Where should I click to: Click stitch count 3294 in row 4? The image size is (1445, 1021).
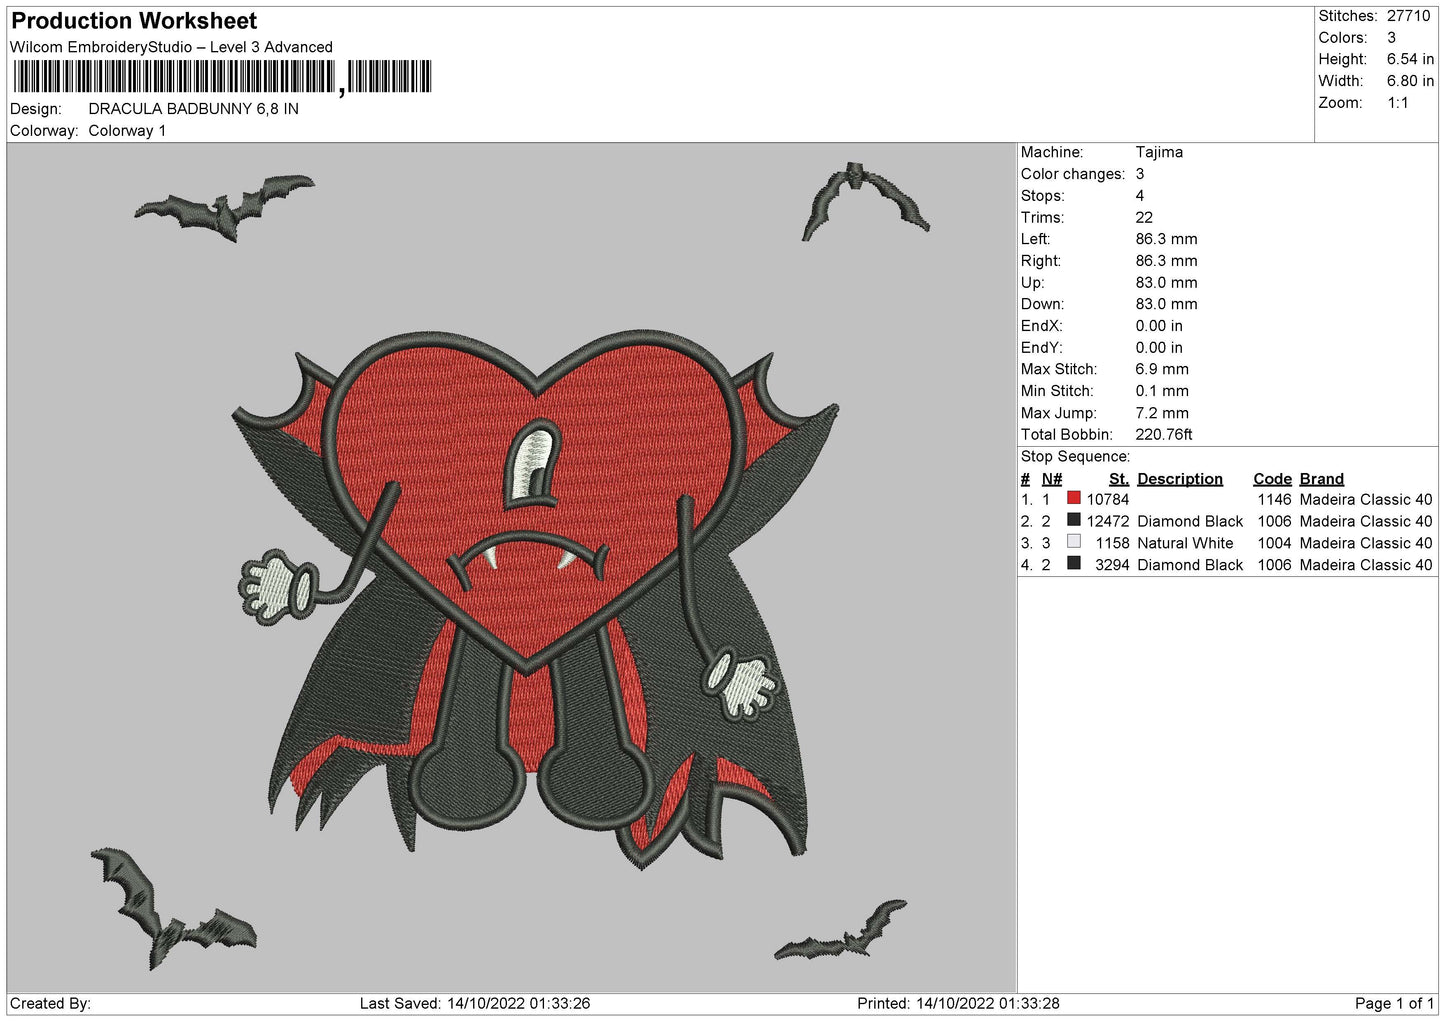(1112, 566)
